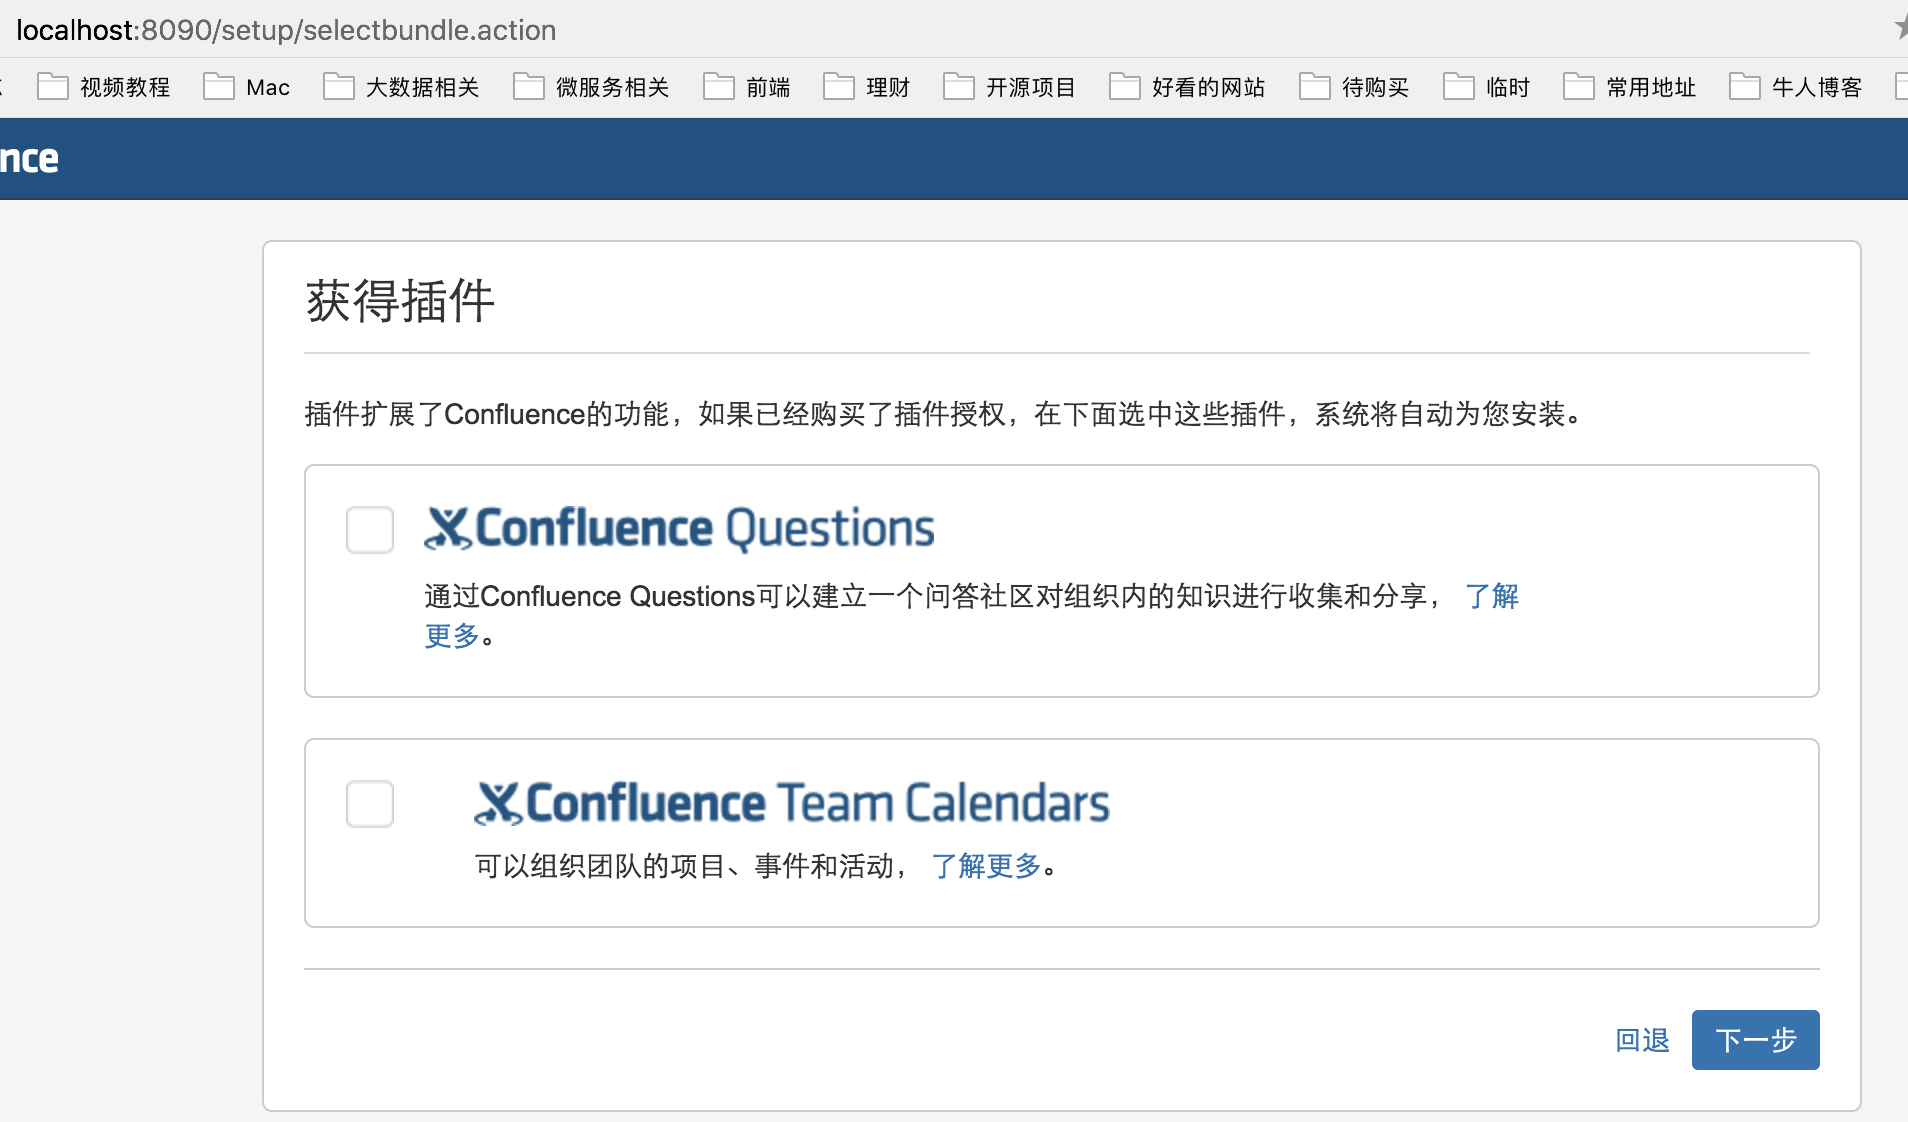Open 了解更多 link for Confluence Questions
This screenshot has width=1908, height=1122.
[x=1491, y=596]
